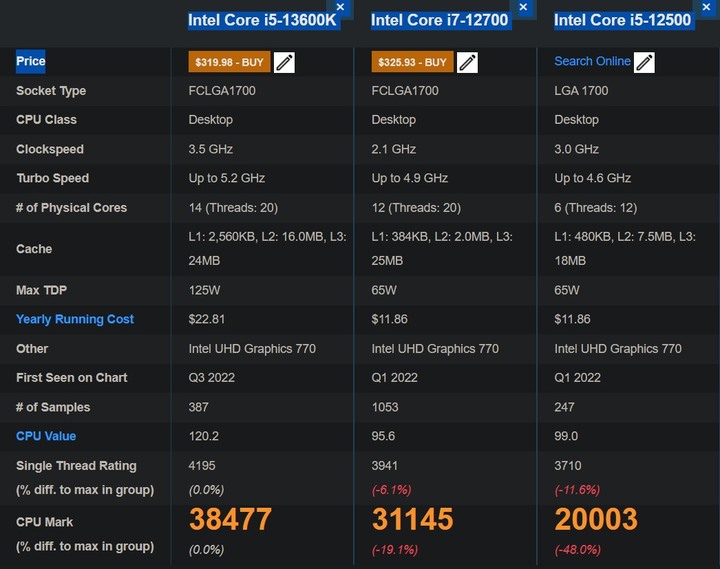The width and height of the screenshot is (720, 569).
Task: Click the LGA 1700 socket value
Action: [581, 91]
